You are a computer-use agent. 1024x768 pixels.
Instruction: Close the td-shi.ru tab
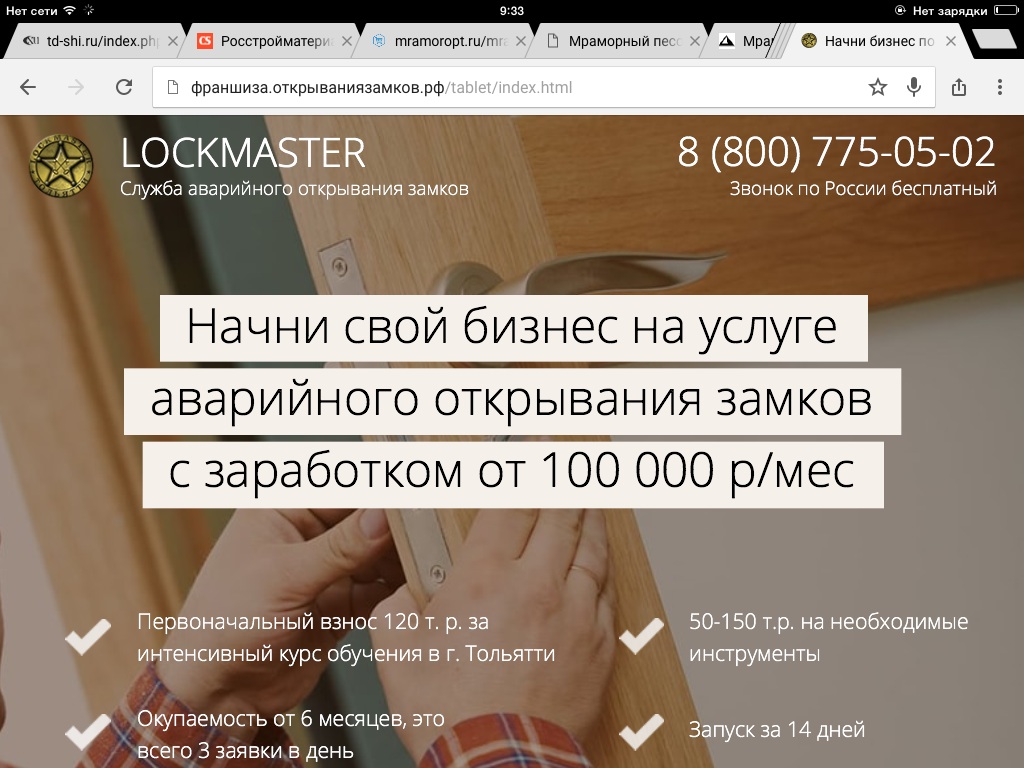(174, 41)
